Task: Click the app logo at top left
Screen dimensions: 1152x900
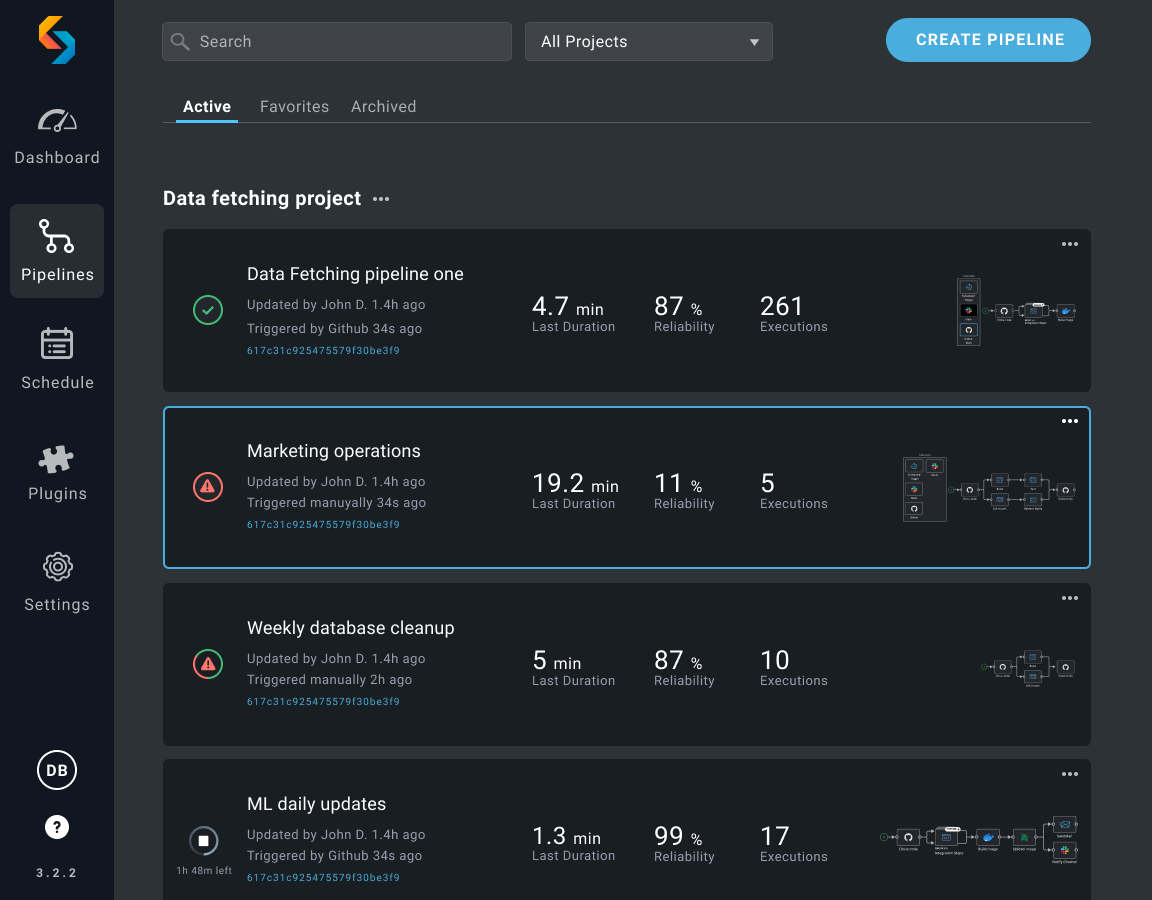Action: point(57,40)
